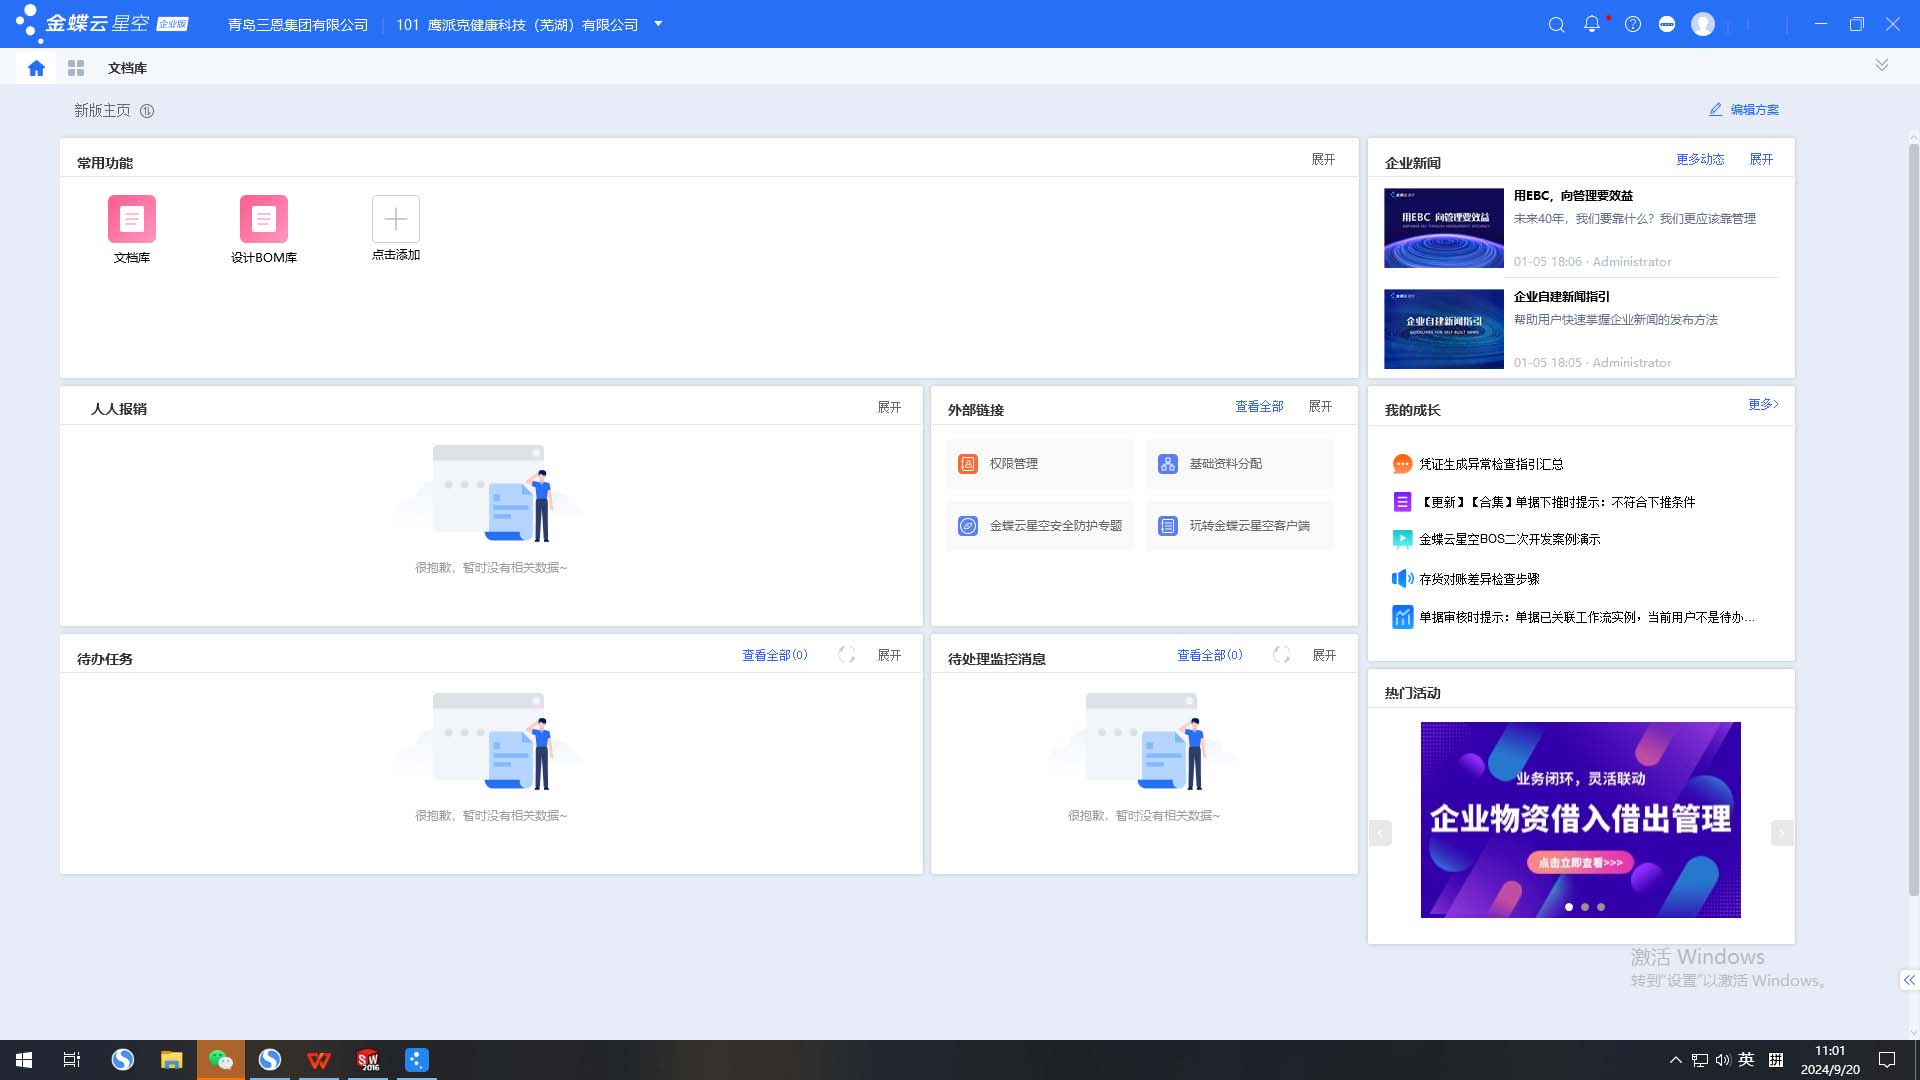Expand the 常用功能 panel

[1323, 160]
